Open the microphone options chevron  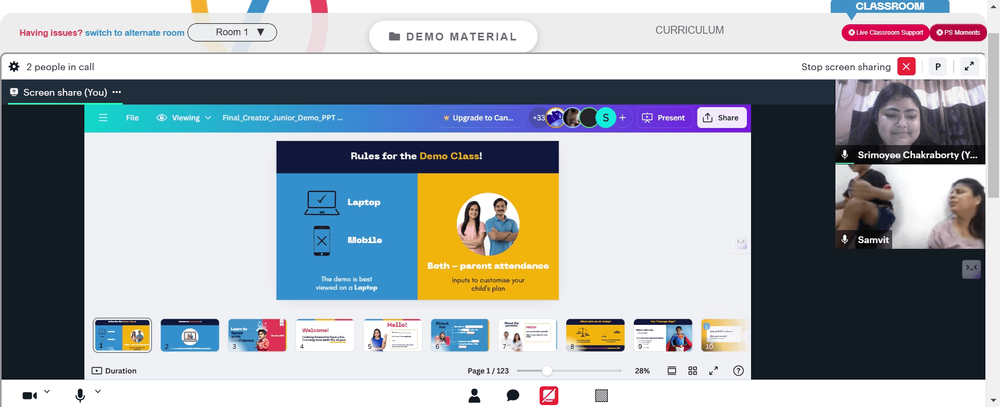[98, 391]
